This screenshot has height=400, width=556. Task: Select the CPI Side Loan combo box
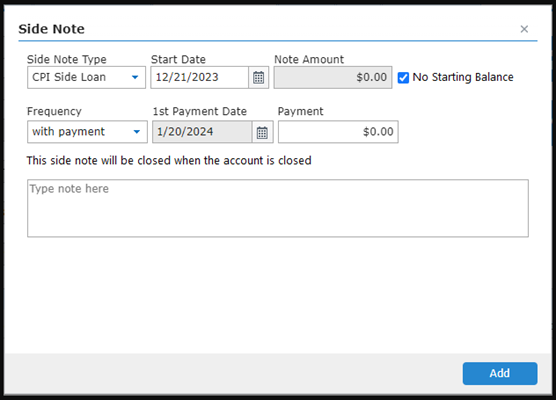pyautogui.click(x=86, y=77)
